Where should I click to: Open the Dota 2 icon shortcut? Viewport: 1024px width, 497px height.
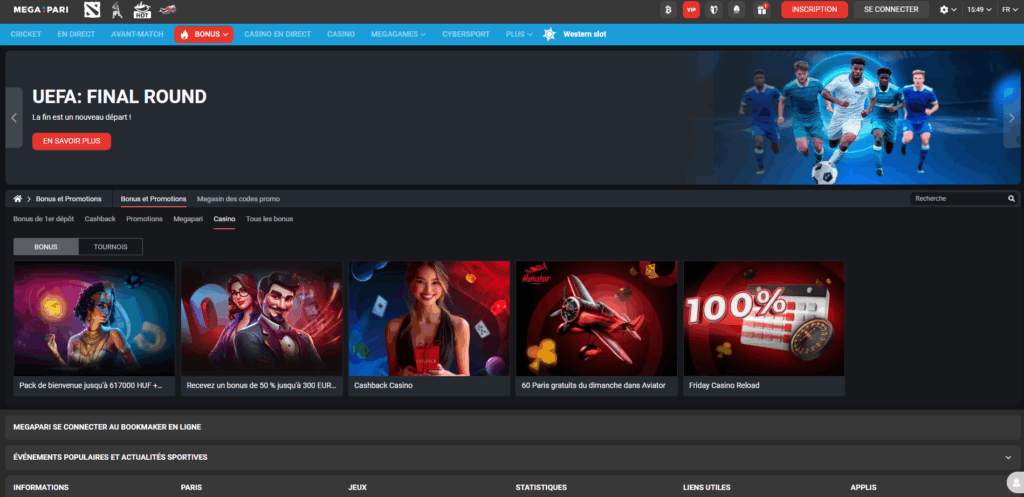(92, 10)
